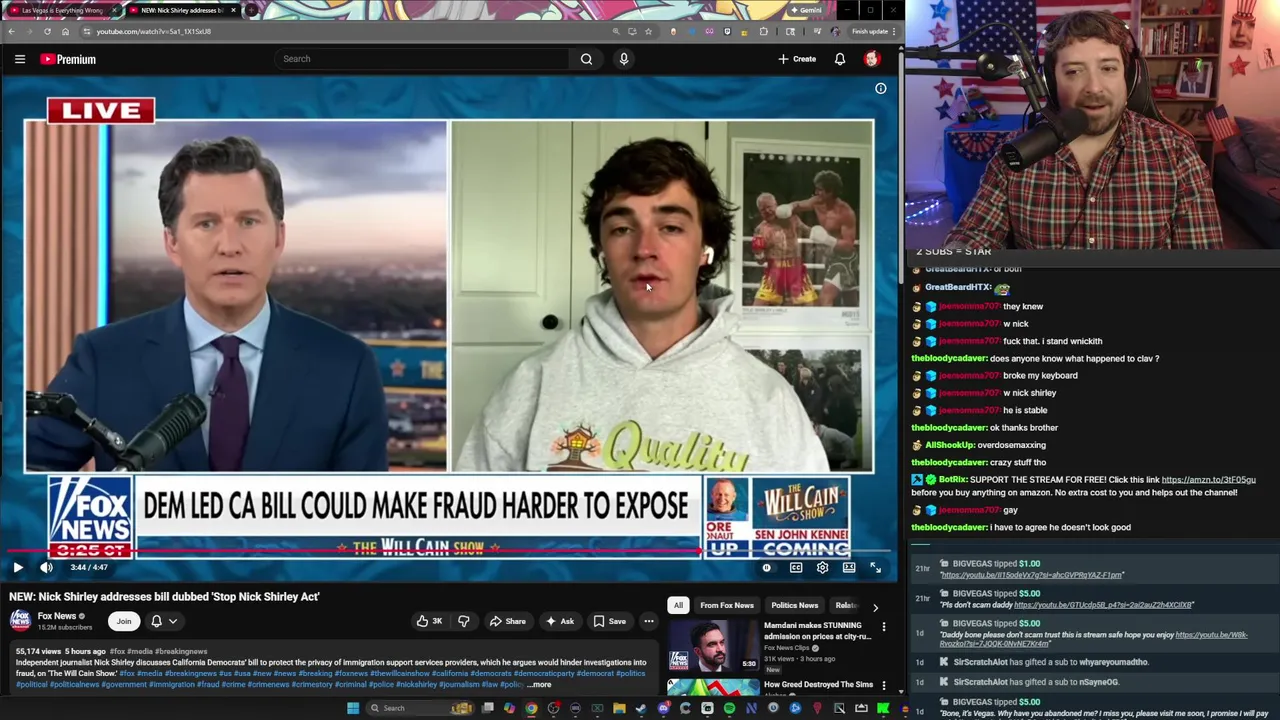The image size is (1280, 720).
Task: Open the subscription notification bell dropdown
Action: pyautogui.click(x=164, y=621)
